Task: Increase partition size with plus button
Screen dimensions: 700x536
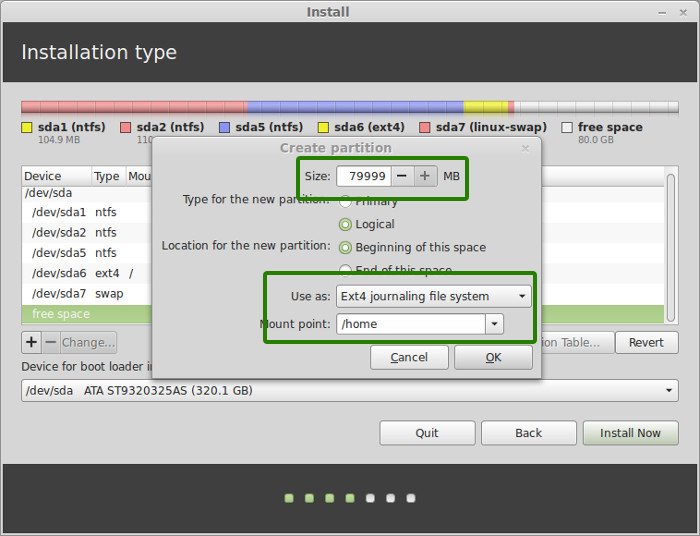Action: (425, 176)
